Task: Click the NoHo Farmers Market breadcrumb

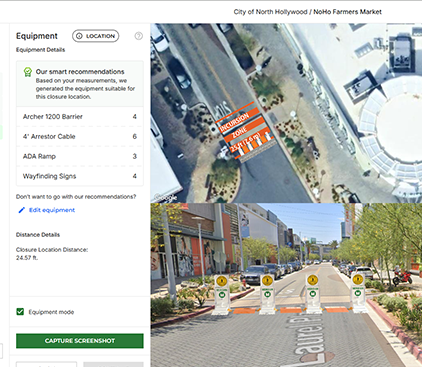Action: click(x=347, y=12)
